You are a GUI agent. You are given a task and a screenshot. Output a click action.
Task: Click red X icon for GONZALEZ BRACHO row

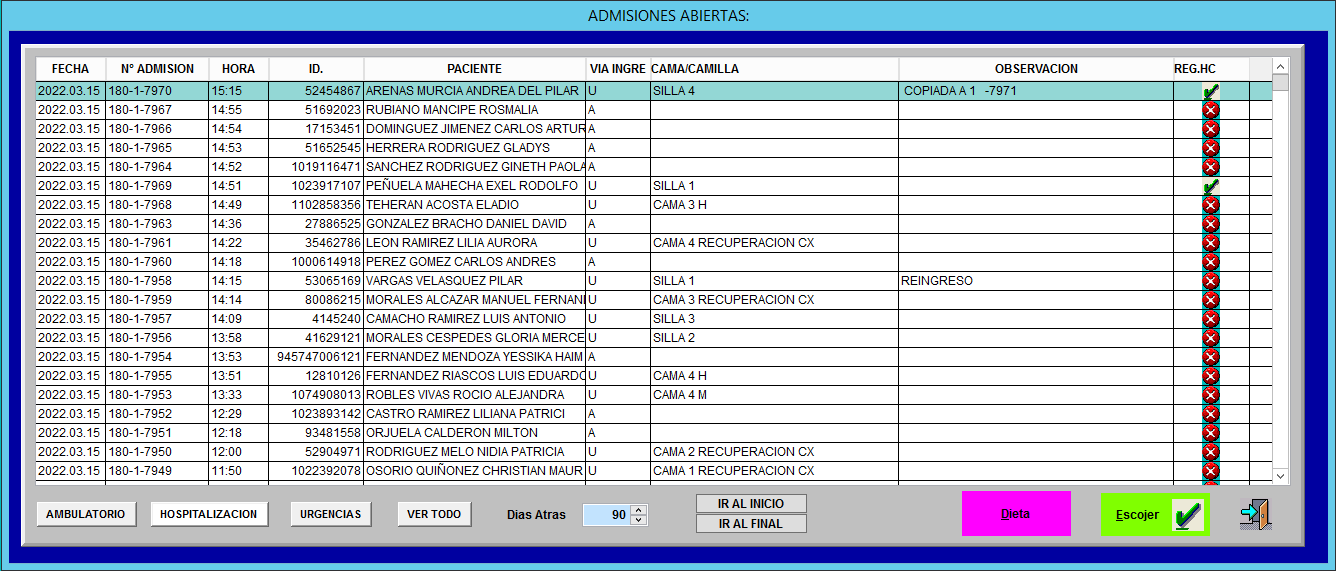(x=1210, y=224)
